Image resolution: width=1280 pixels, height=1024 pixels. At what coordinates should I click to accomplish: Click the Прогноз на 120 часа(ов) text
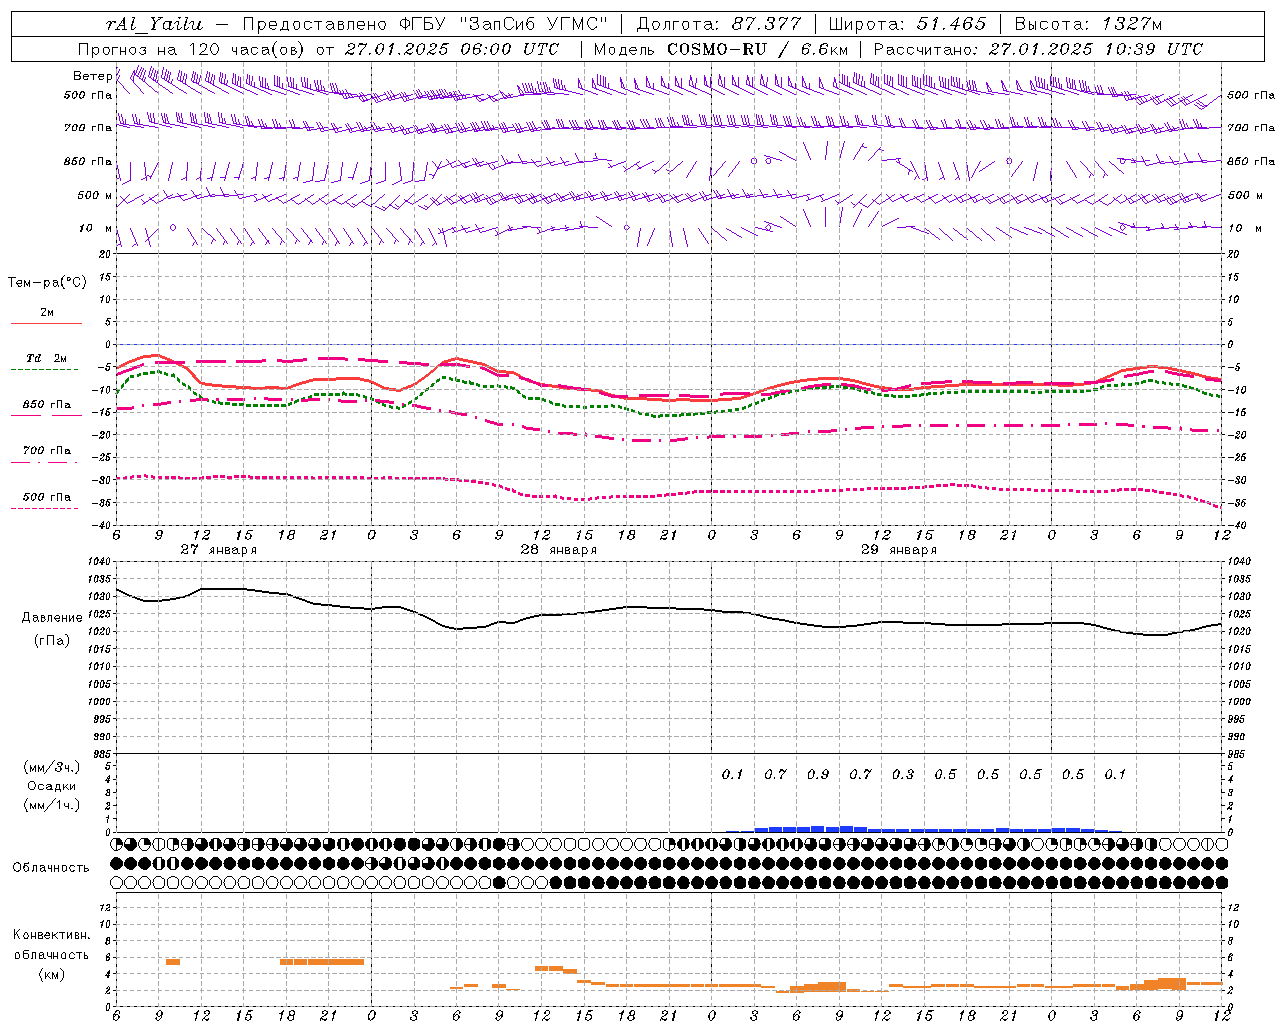[193, 49]
